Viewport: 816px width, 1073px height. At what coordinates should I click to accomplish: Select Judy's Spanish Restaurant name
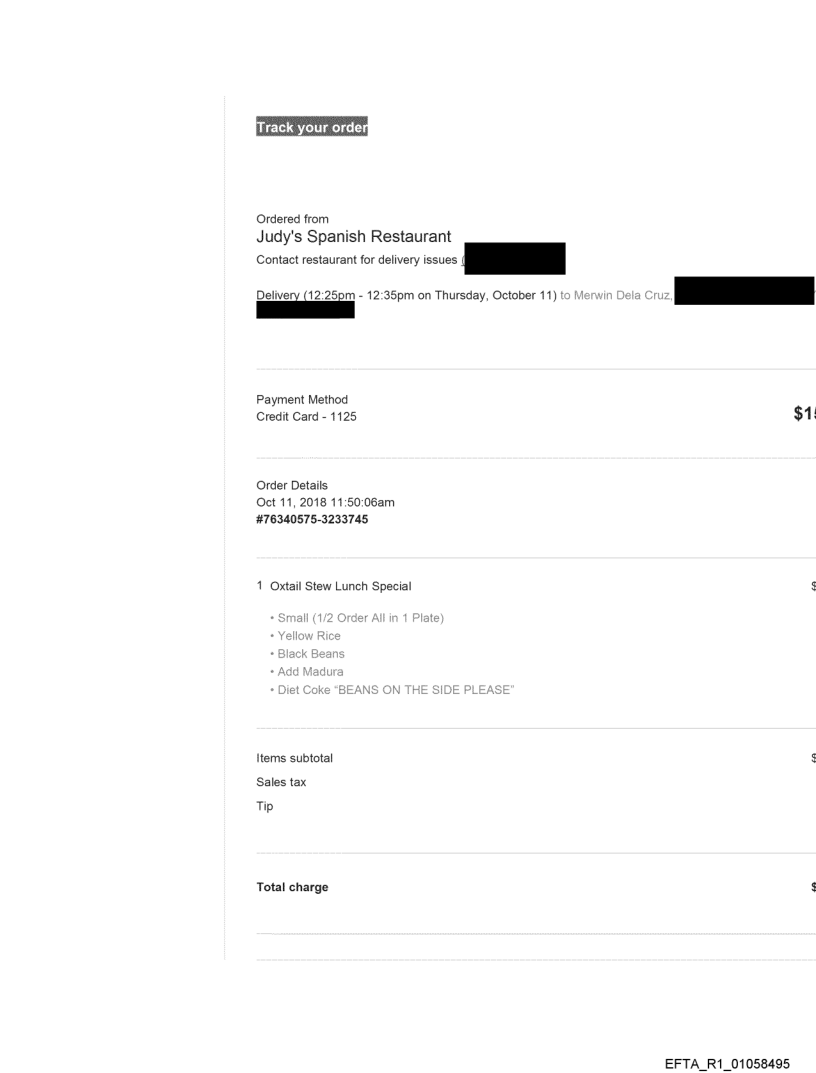tap(354, 237)
